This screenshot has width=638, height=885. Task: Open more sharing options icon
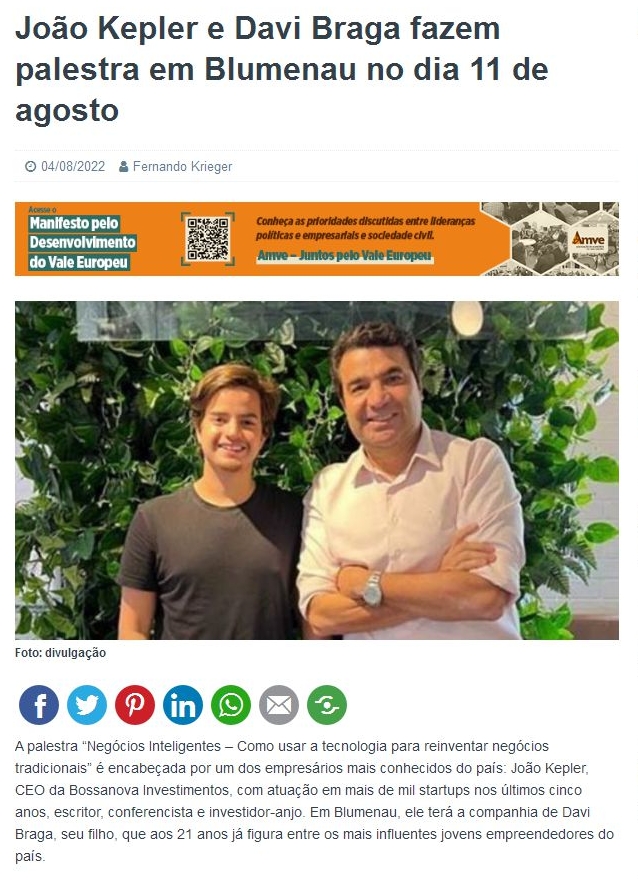point(327,705)
